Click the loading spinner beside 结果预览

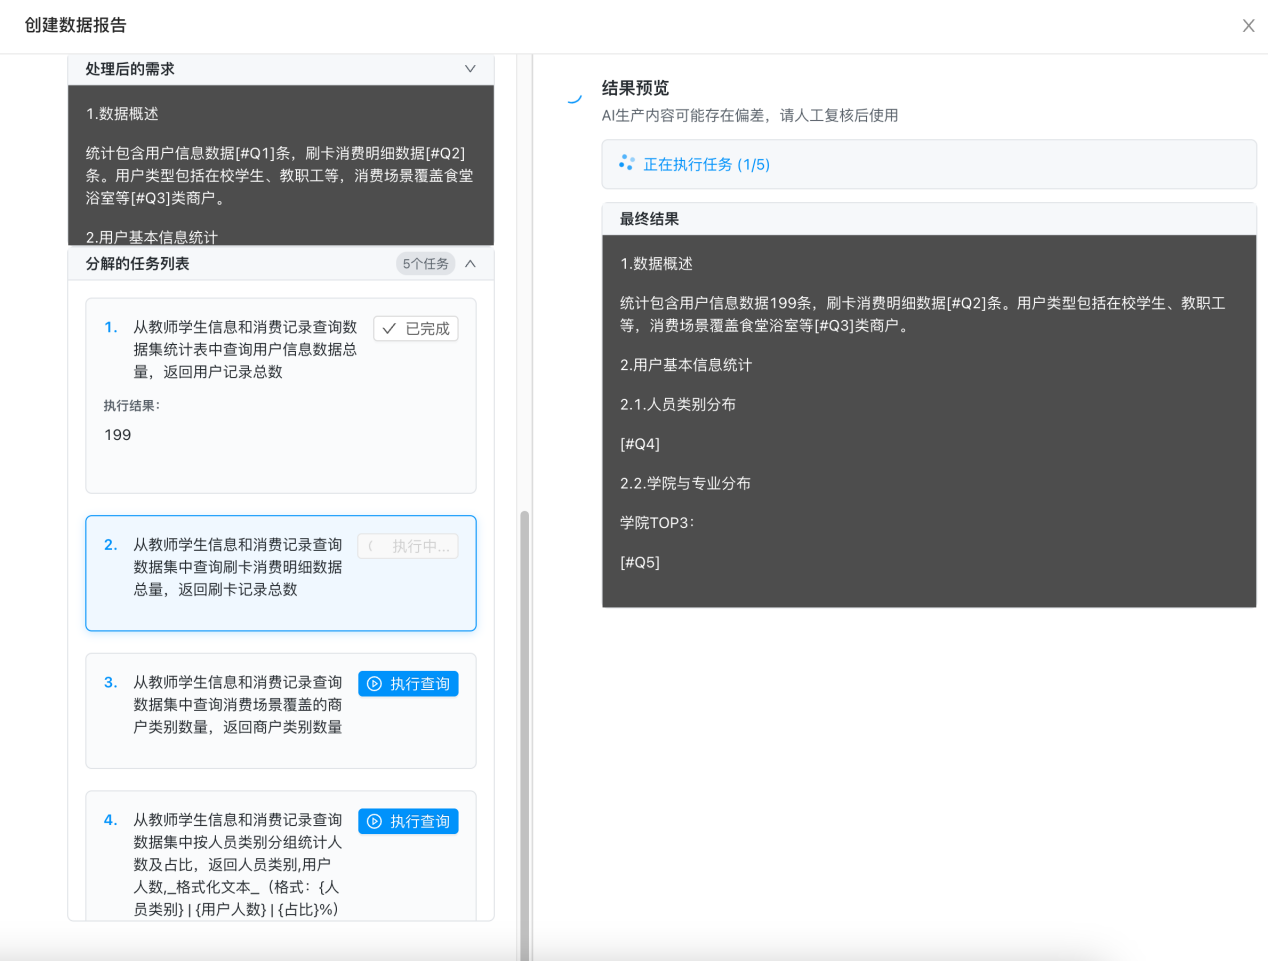[574, 97]
